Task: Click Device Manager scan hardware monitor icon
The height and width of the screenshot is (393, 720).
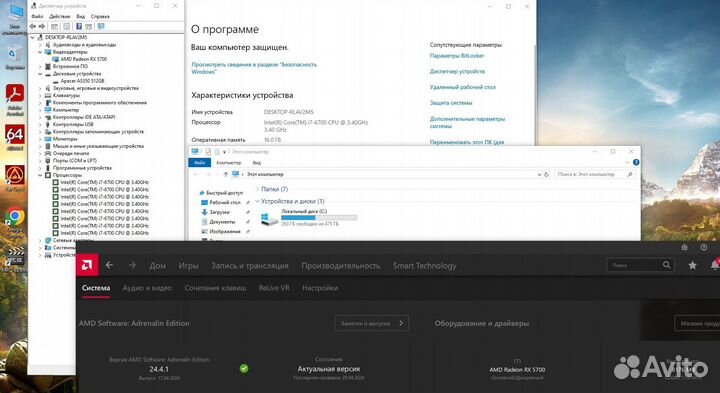Action: (x=101, y=27)
